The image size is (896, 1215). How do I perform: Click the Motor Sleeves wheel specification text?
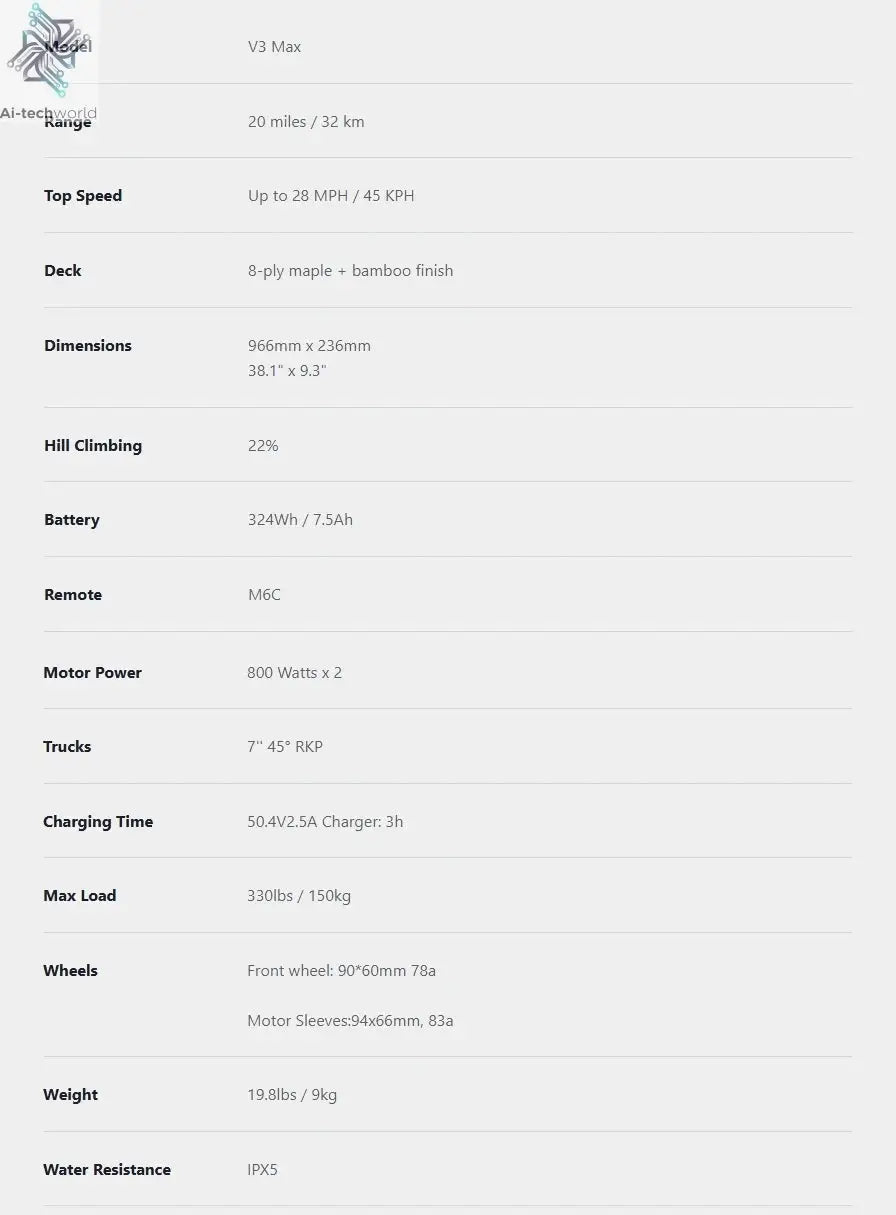point(350,1021)
